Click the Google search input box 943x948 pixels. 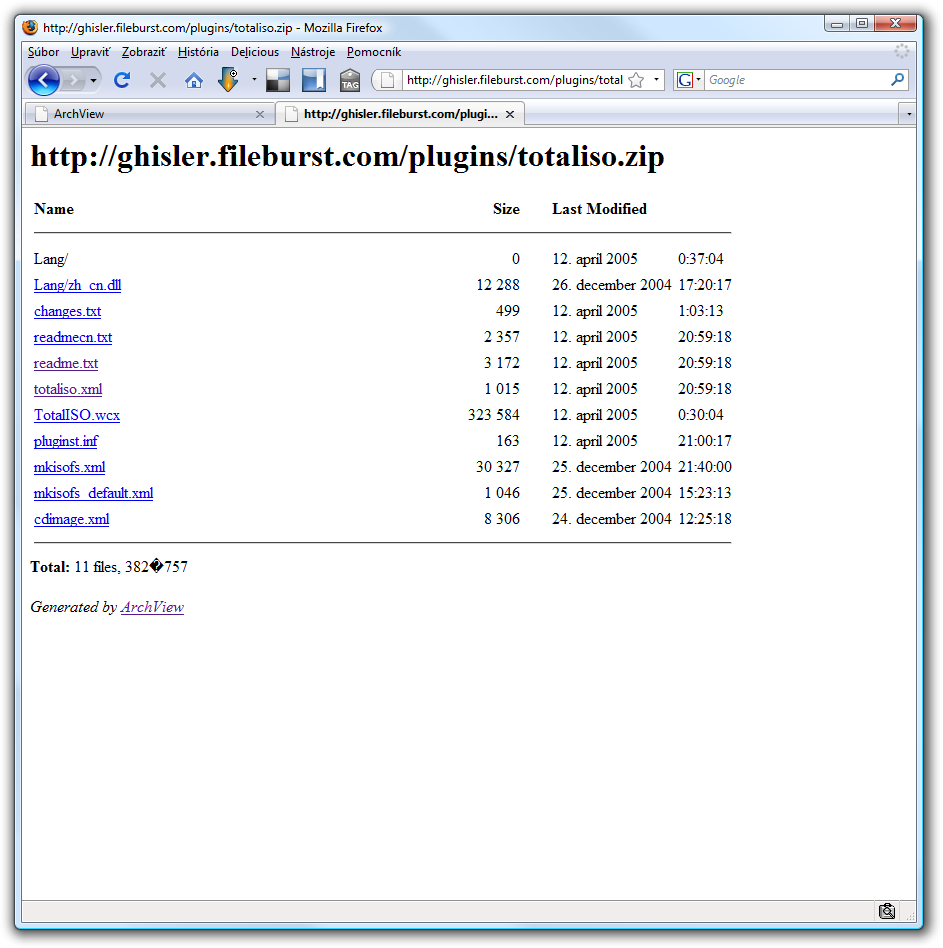(797, 80)
